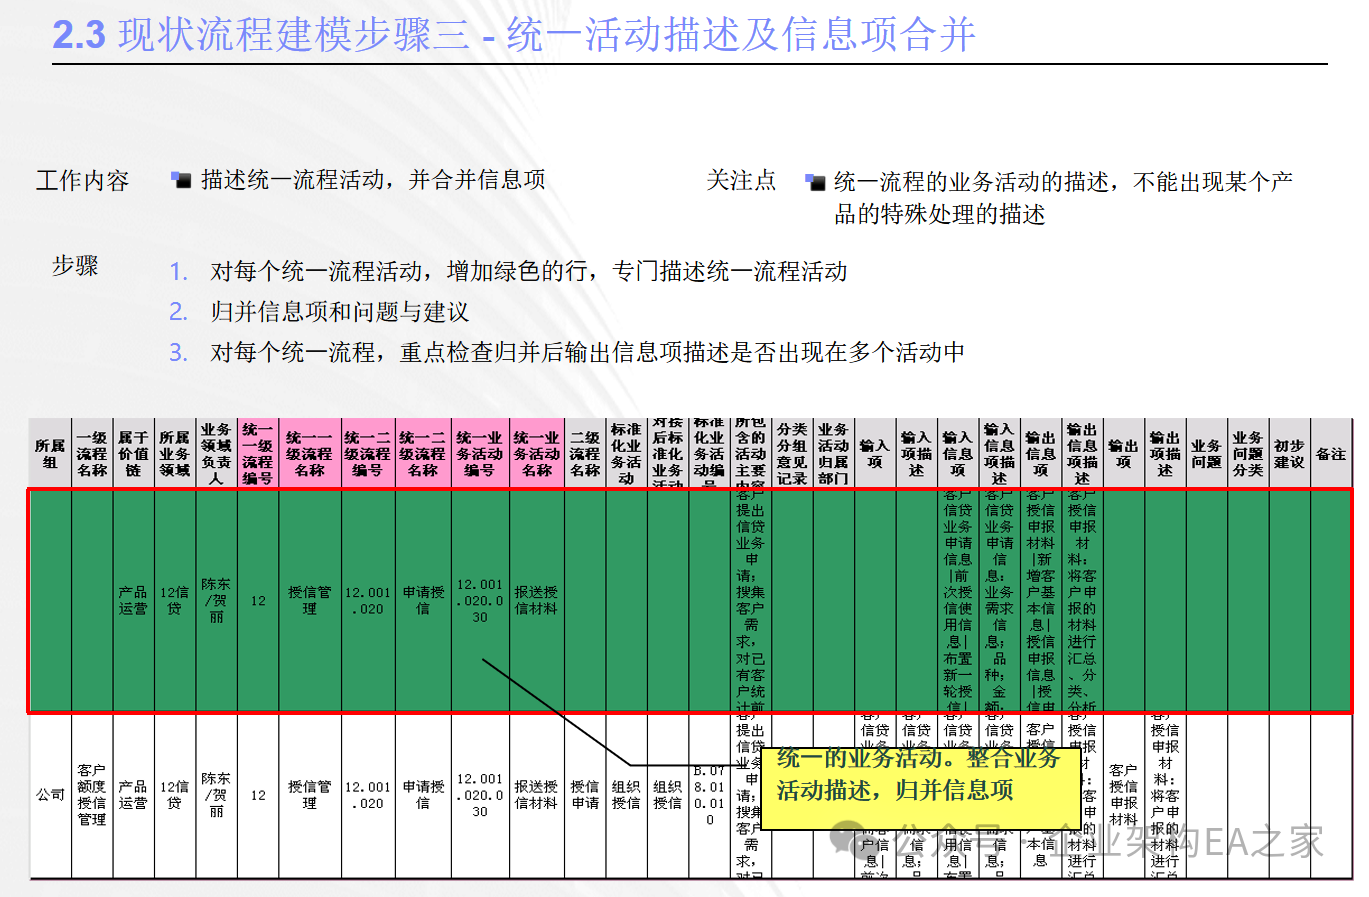Screen dimensions: 1369x897
Task: Select the pink '统一业务活动编号' header
Action: [480, 454]
